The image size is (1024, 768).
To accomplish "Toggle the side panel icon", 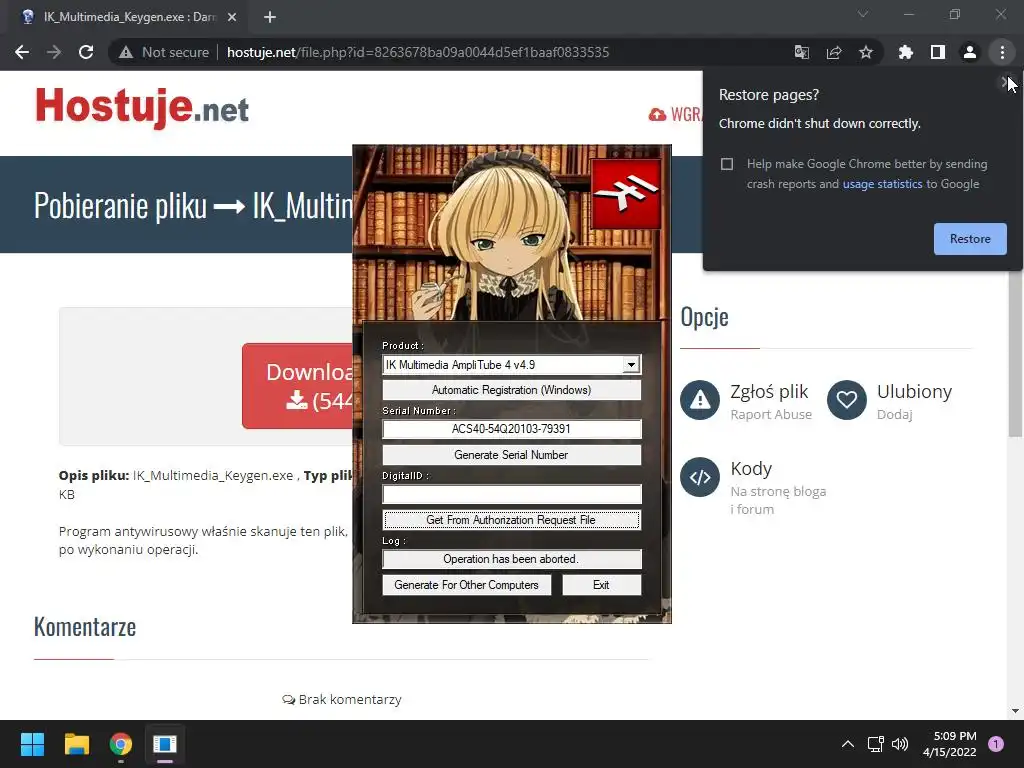I will [938, 52].
